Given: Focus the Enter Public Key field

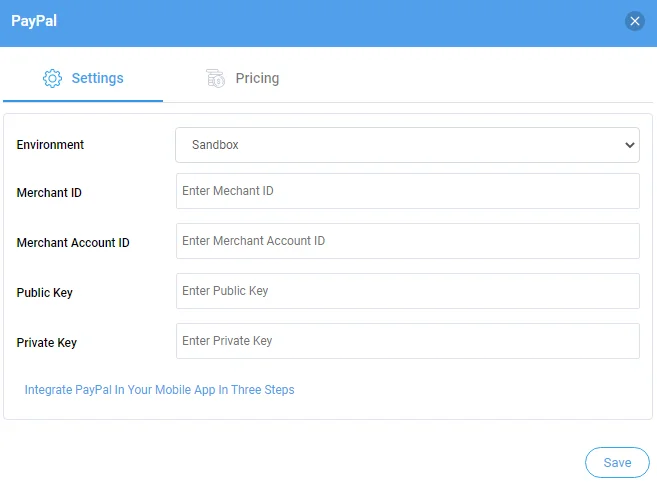Looking at the screenshot, I should point(407,291).
